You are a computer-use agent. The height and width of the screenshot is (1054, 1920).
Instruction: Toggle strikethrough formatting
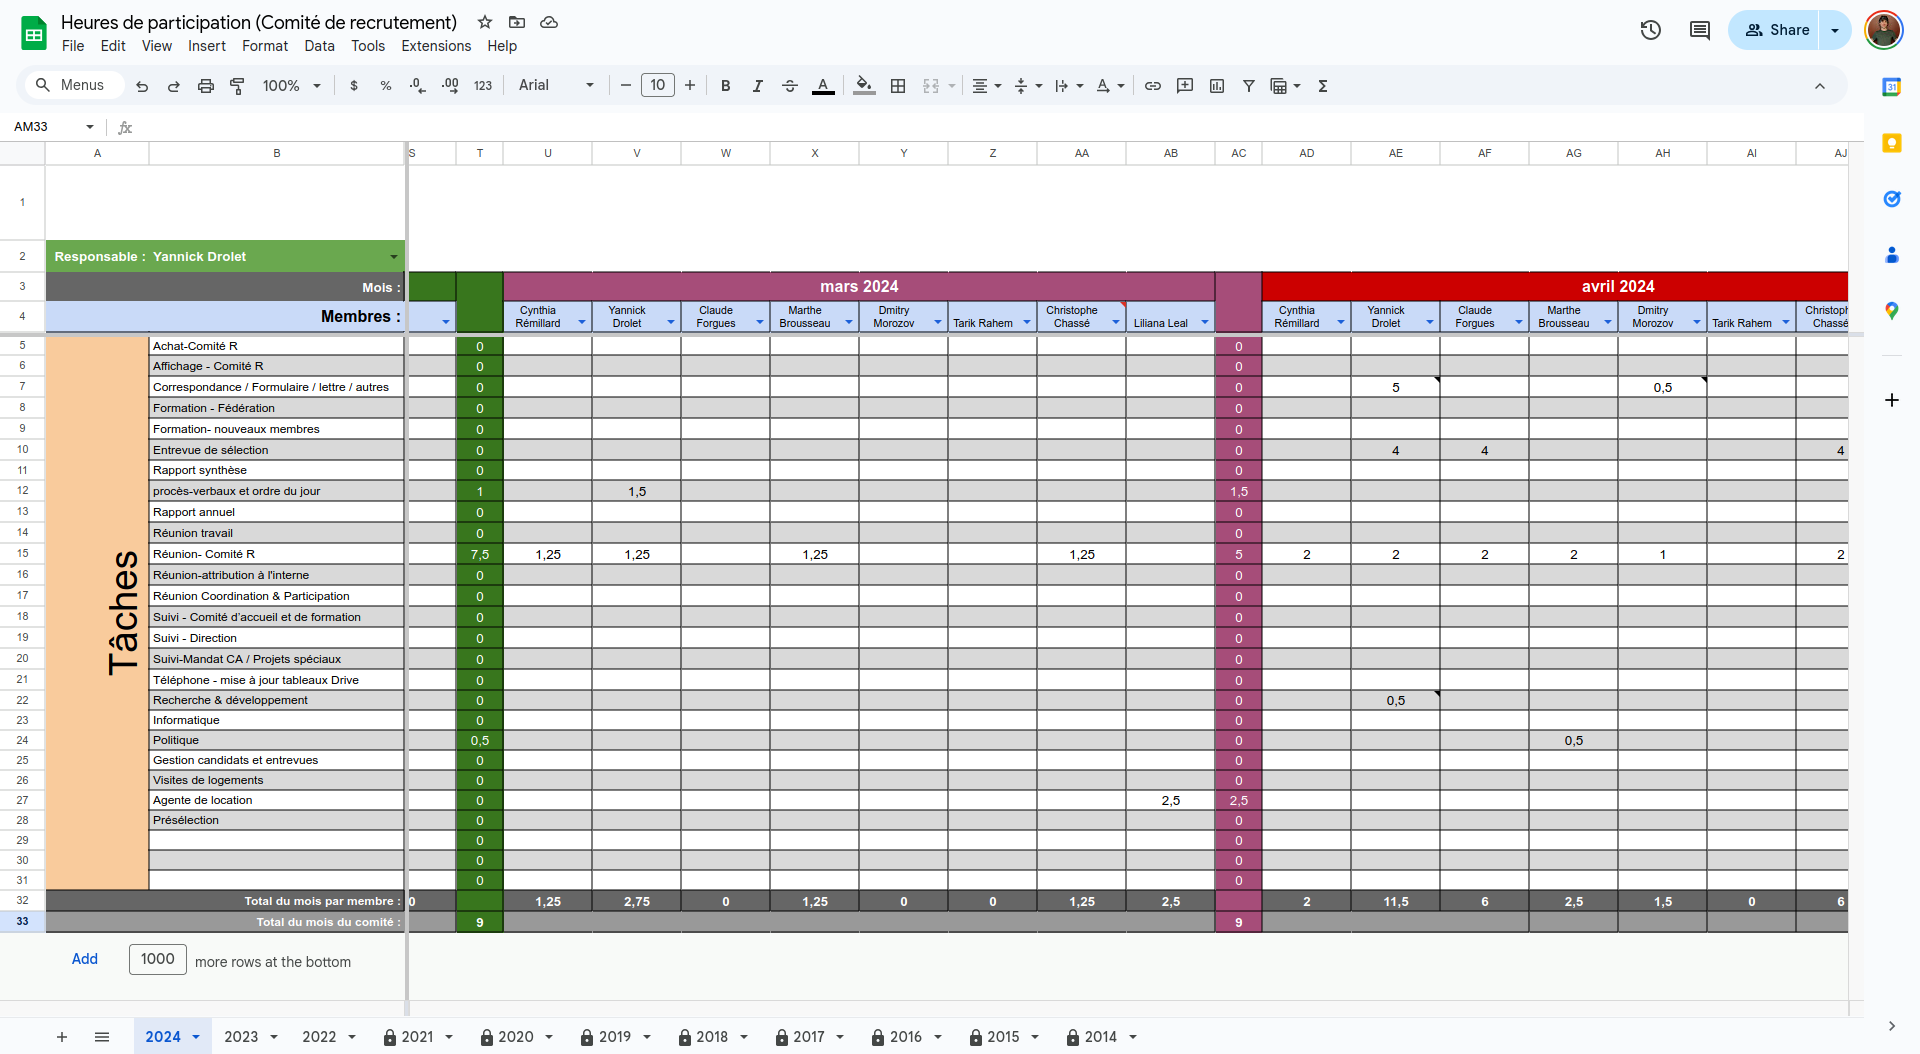(x=790, y=86)
